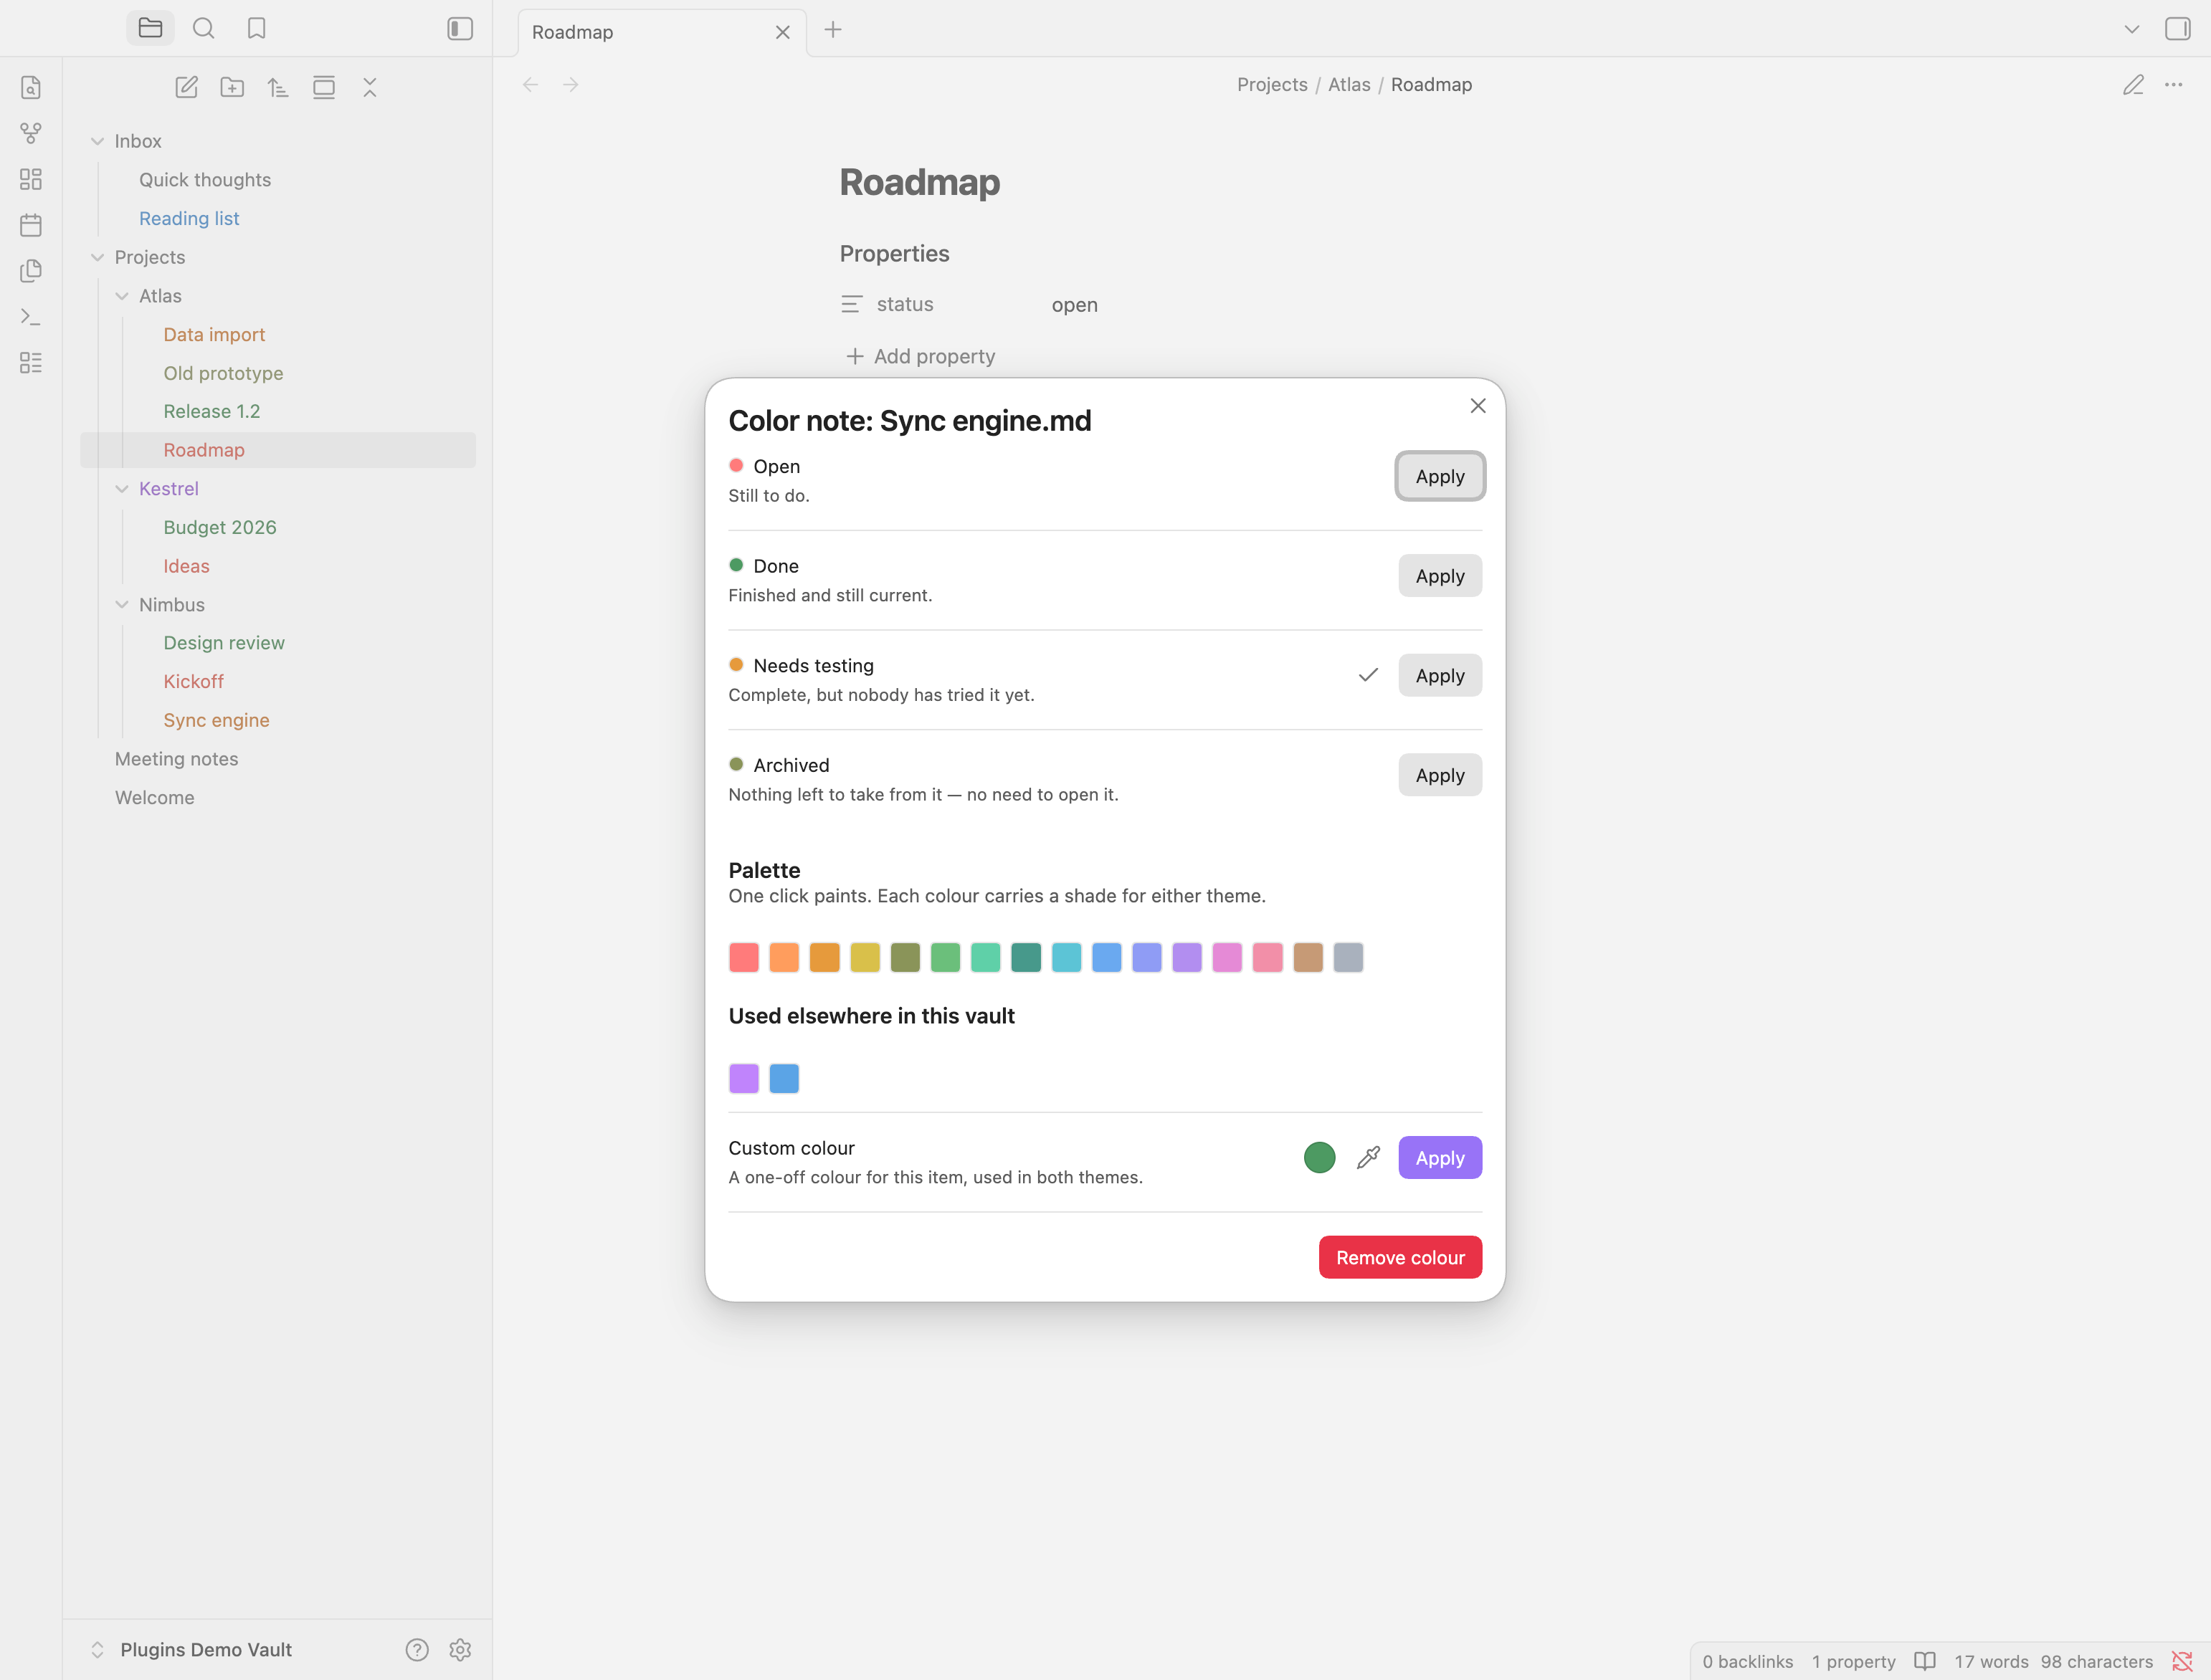The width and height of the screenshot is (2211, 1680).
Task: Collapse the Nimbus folder
Action: (122, 604)
